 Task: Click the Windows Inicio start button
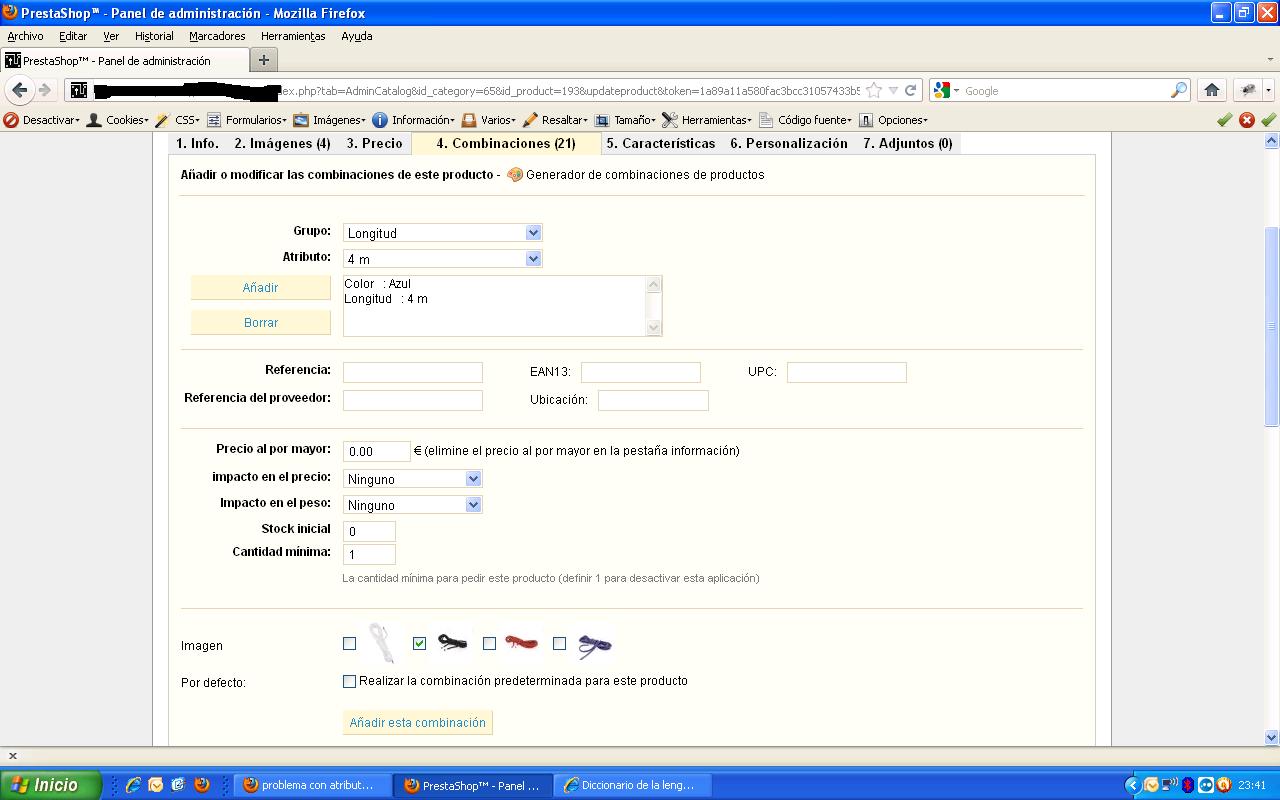coord(50,785)
